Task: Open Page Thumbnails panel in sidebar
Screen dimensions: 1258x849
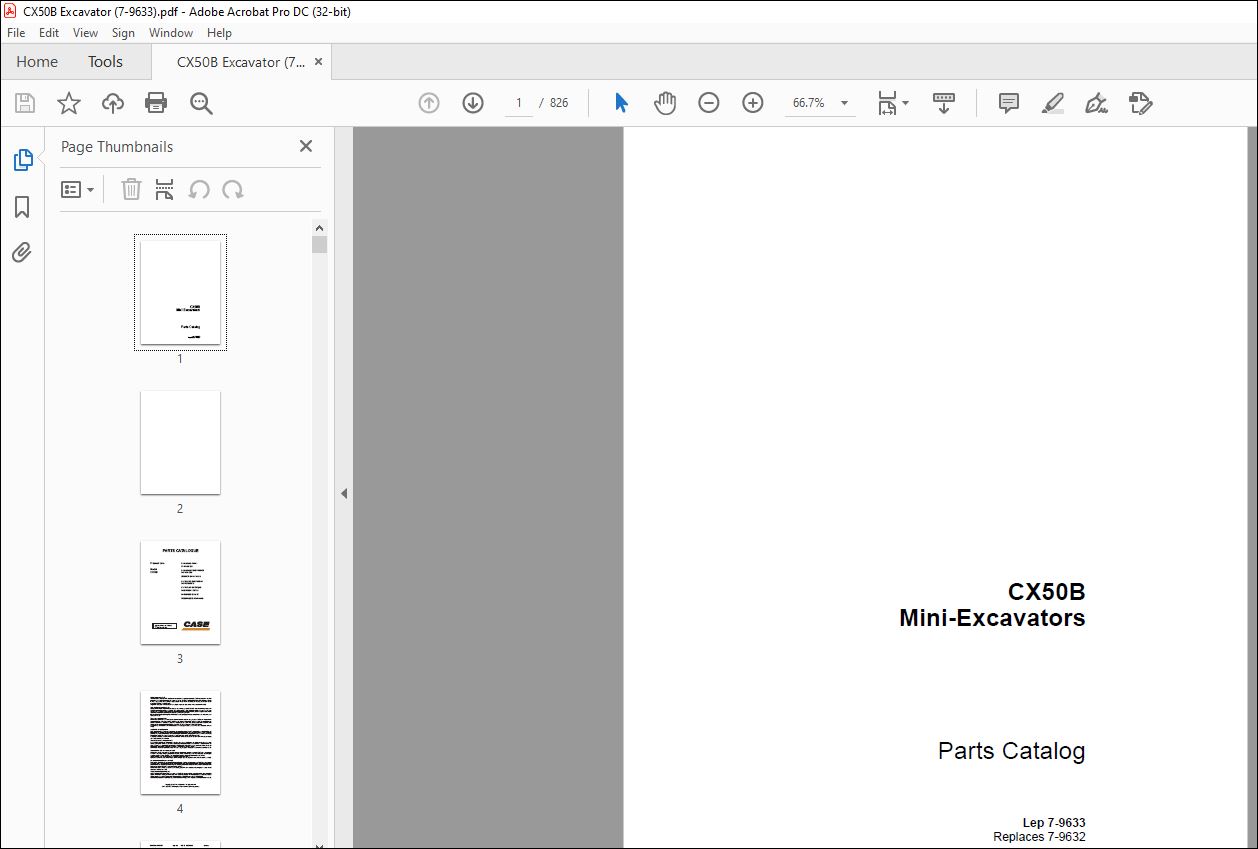Action: click(22, 160)
